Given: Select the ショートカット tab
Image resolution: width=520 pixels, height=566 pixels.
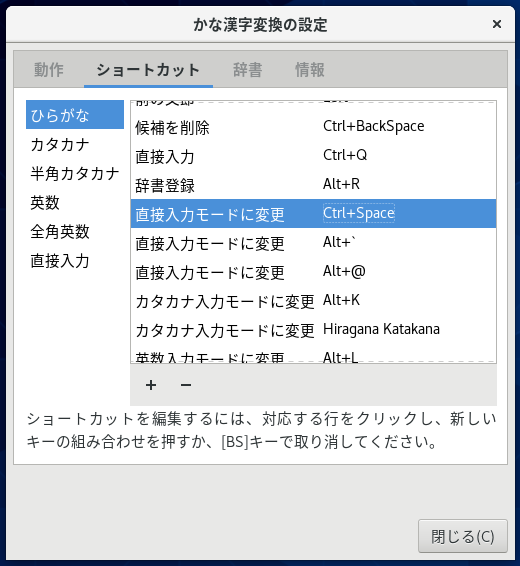Looking at the screenshot, I should point(148,69).
